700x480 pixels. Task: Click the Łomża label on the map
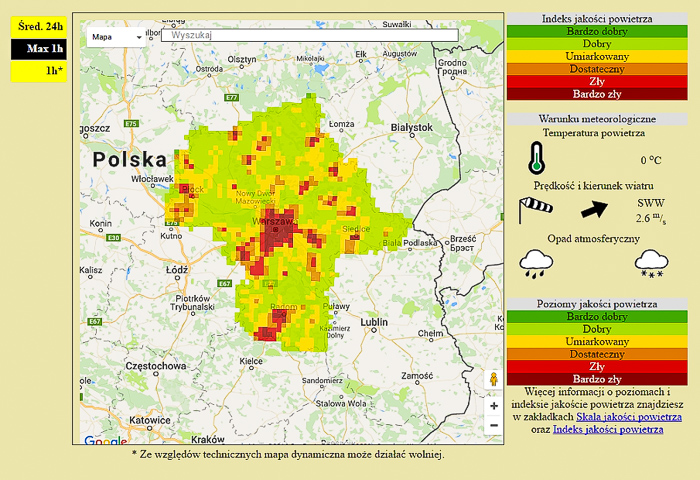(x=342, y=124)
